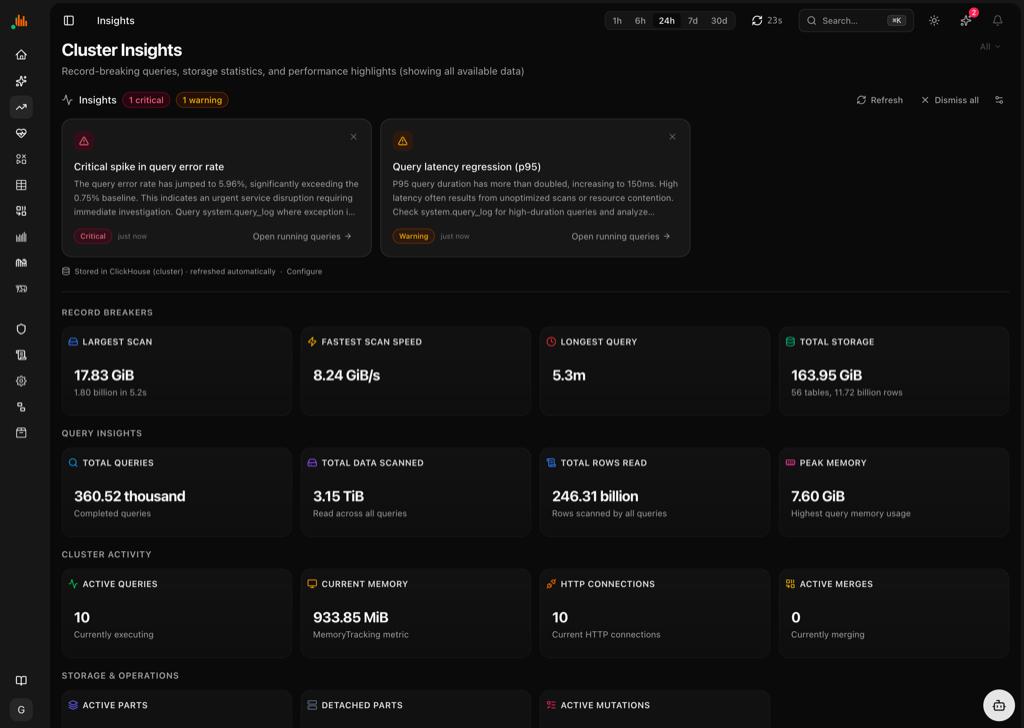Click the auto-refresh 23s countdown
The image size is (1024, 728).
(767, 21)
